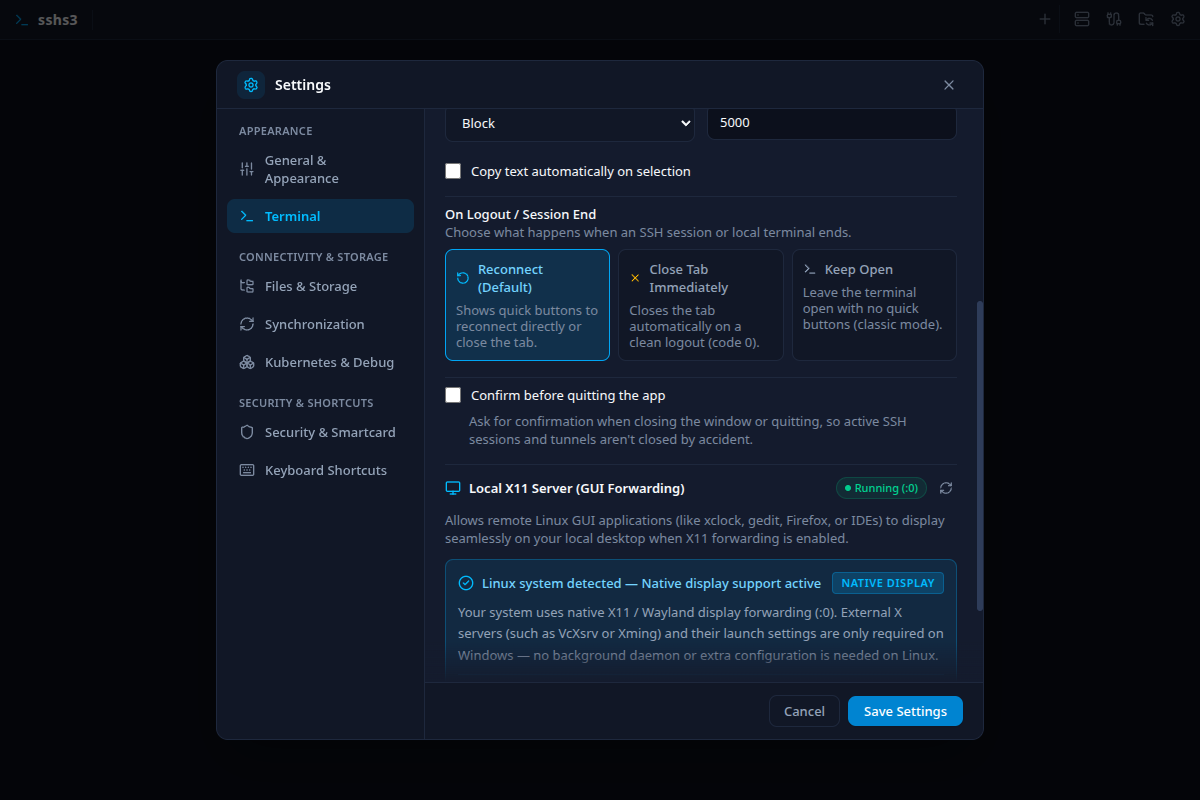Open Kubernetes & Debug settings

click(320, 362)
